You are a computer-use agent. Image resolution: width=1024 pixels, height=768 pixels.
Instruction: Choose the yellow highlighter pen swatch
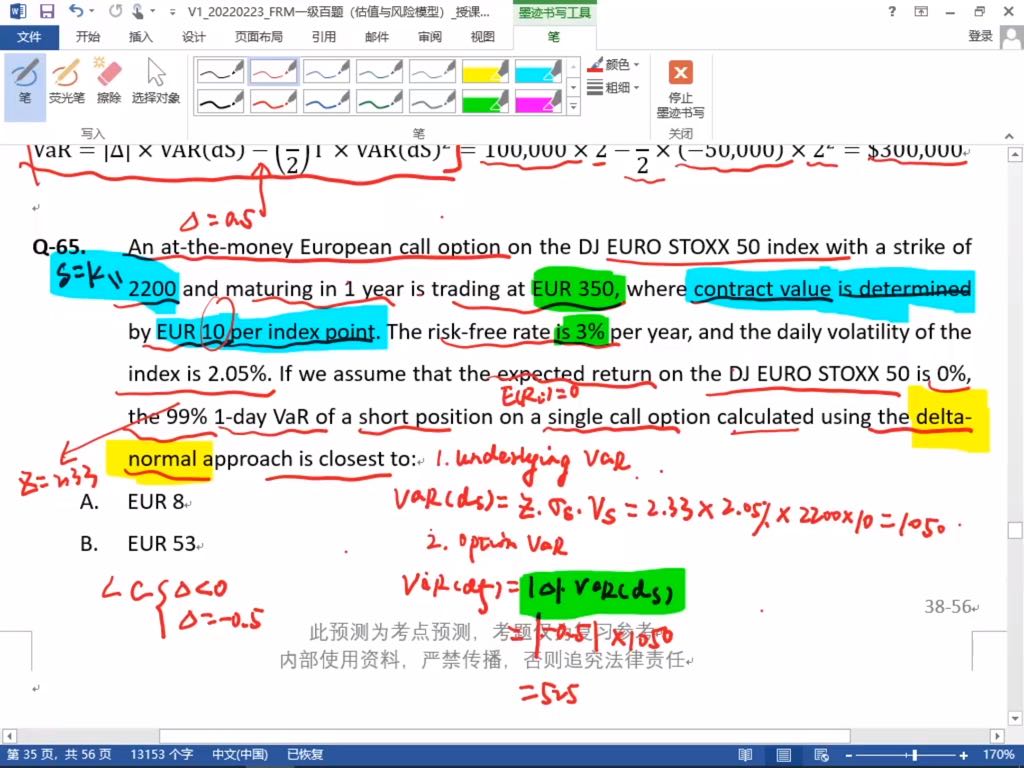tap(484, 71)
